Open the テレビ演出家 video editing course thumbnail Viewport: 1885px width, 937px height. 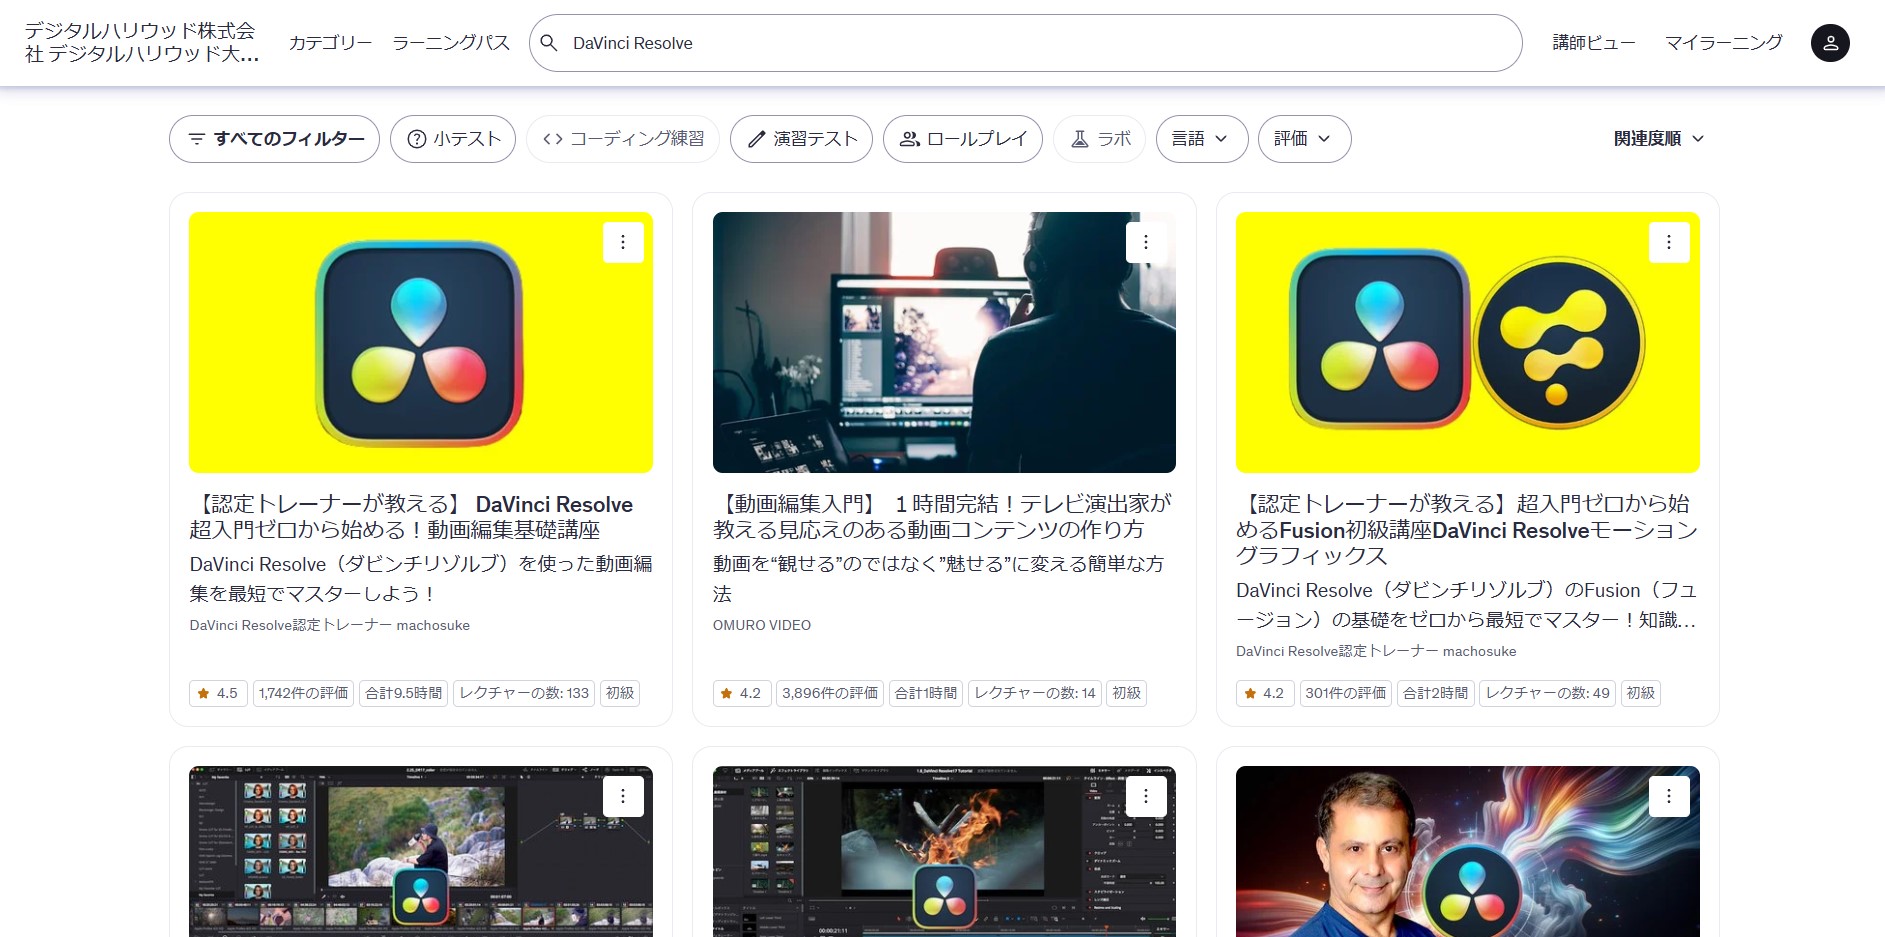click(943, 342)
